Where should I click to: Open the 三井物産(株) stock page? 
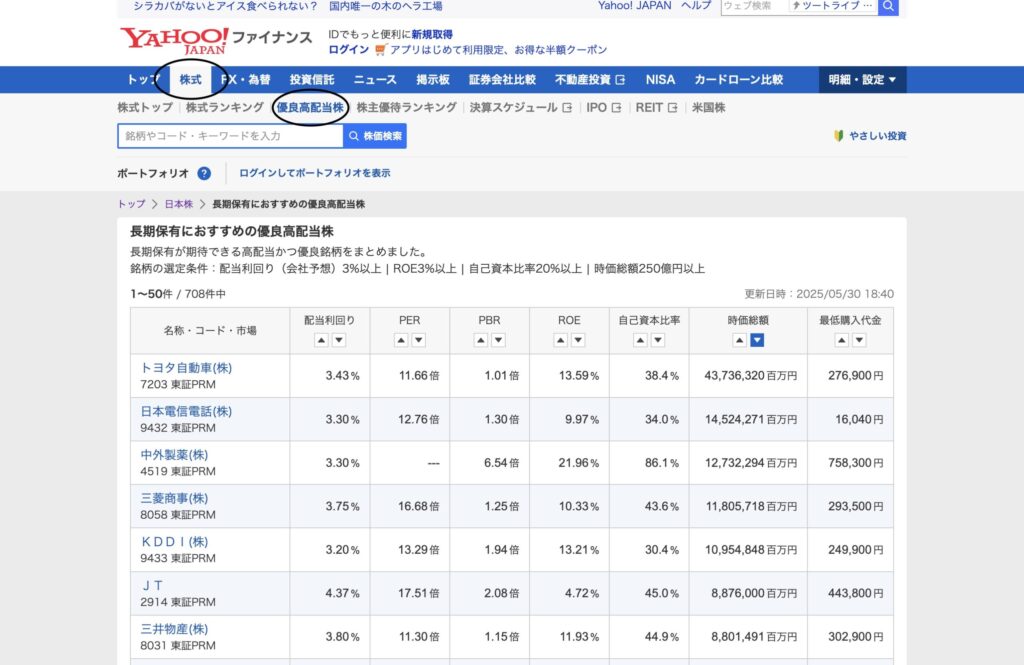tap(174, 629)
